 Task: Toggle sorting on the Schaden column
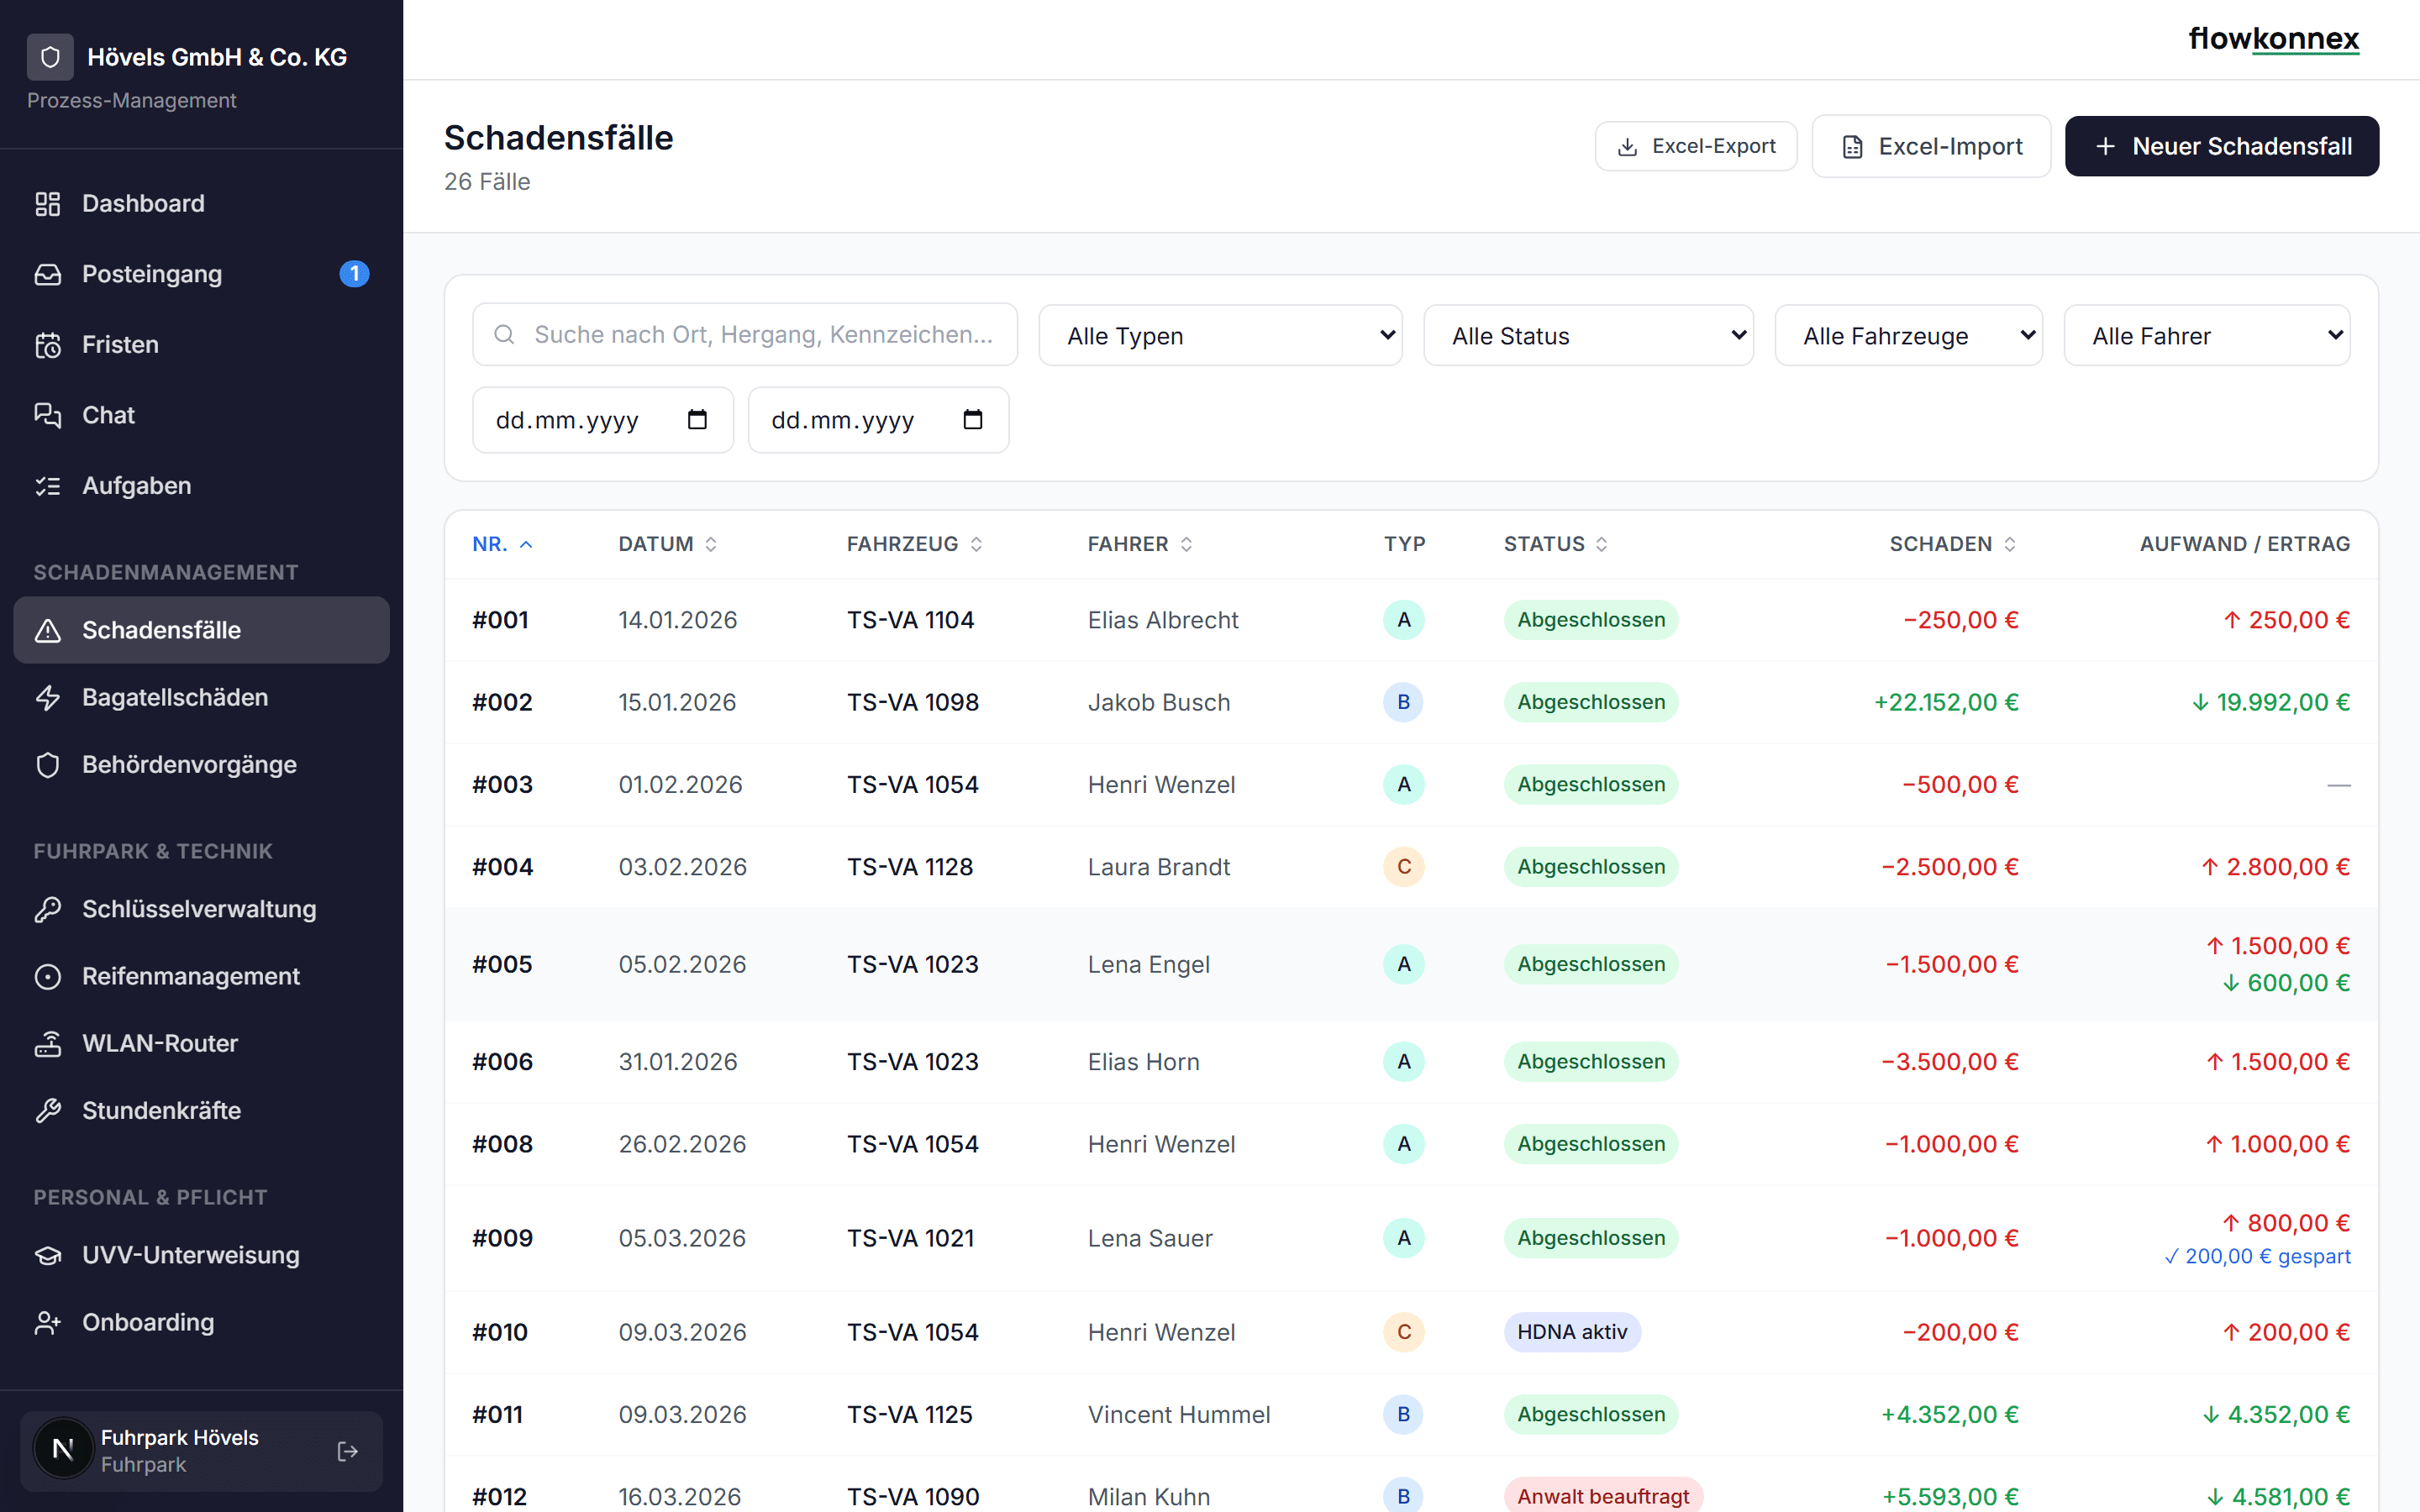[x=1952, y=544]
